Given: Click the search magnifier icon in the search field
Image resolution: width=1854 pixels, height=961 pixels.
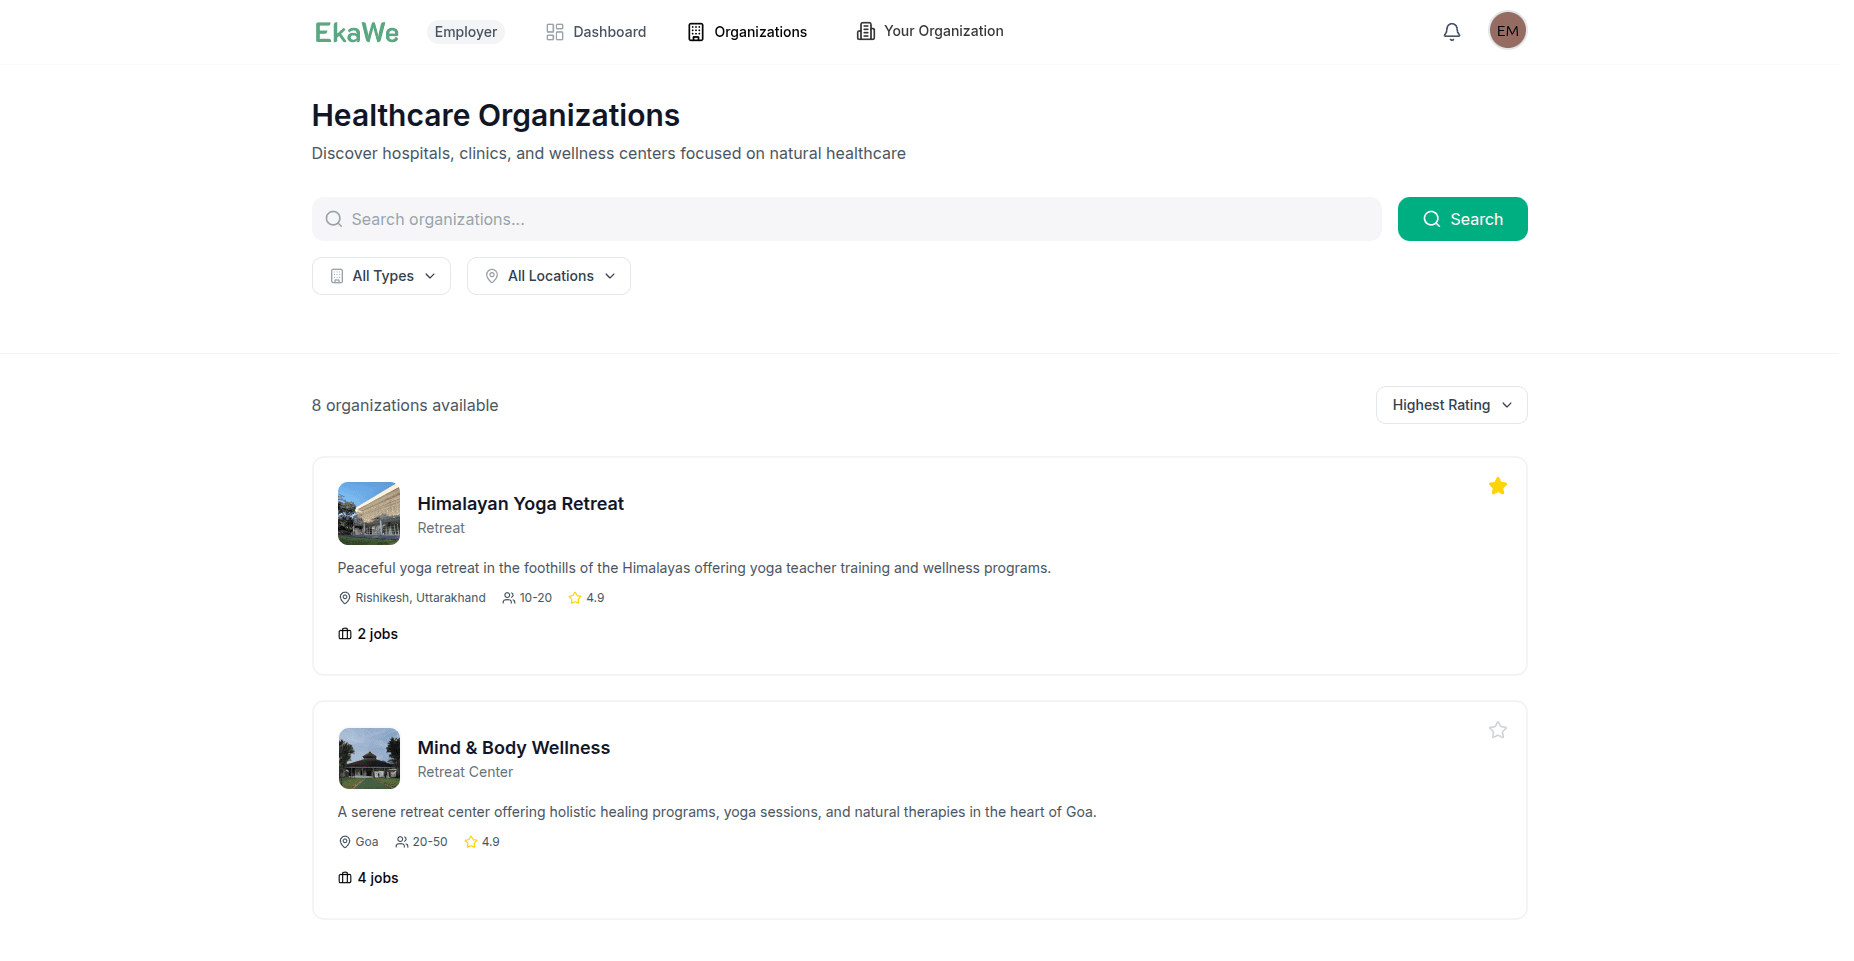Looking at the screenshot, I should pyautogui.click(x=333, y=219).
